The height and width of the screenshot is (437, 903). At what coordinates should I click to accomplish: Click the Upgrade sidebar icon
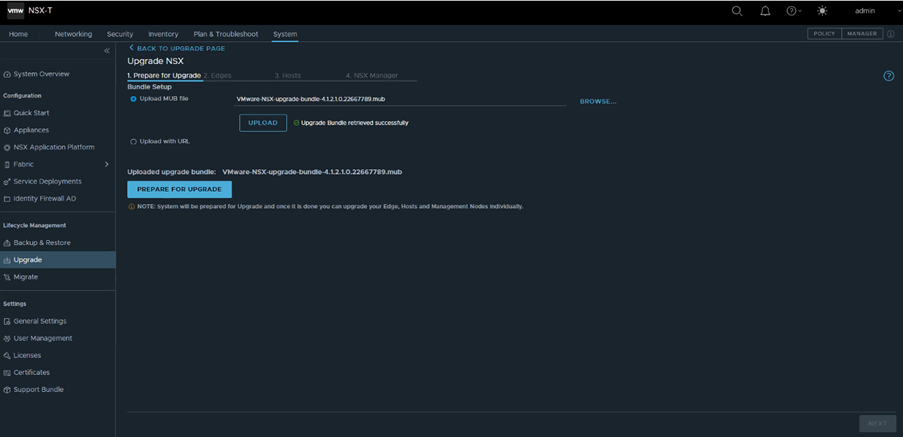click(x=7, y=260)
